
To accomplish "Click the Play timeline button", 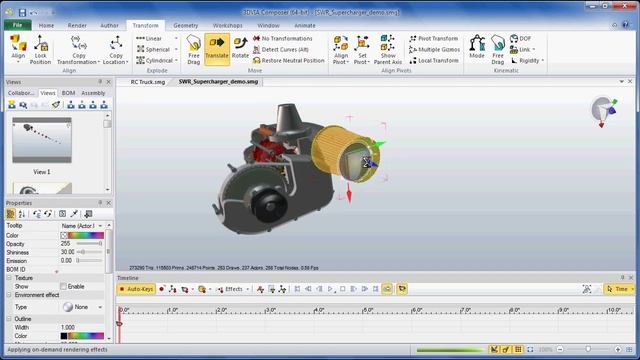I will [331, 289].
